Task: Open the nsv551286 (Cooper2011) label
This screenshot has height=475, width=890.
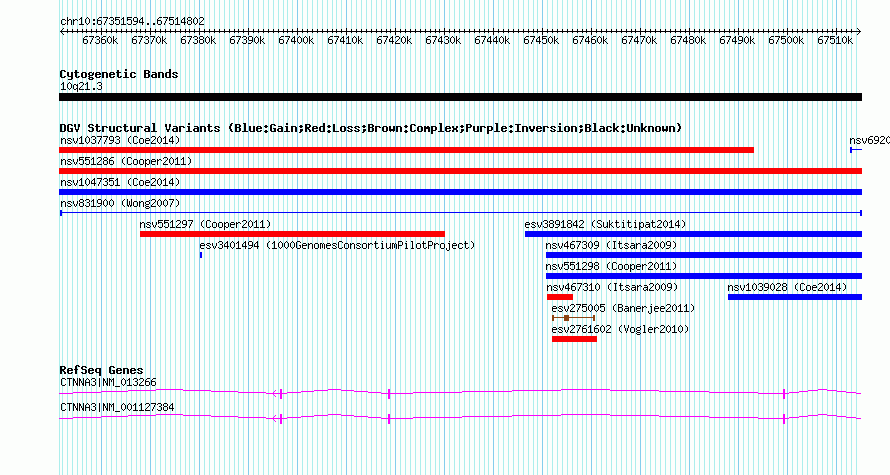Action: click(x=126, y=161)
